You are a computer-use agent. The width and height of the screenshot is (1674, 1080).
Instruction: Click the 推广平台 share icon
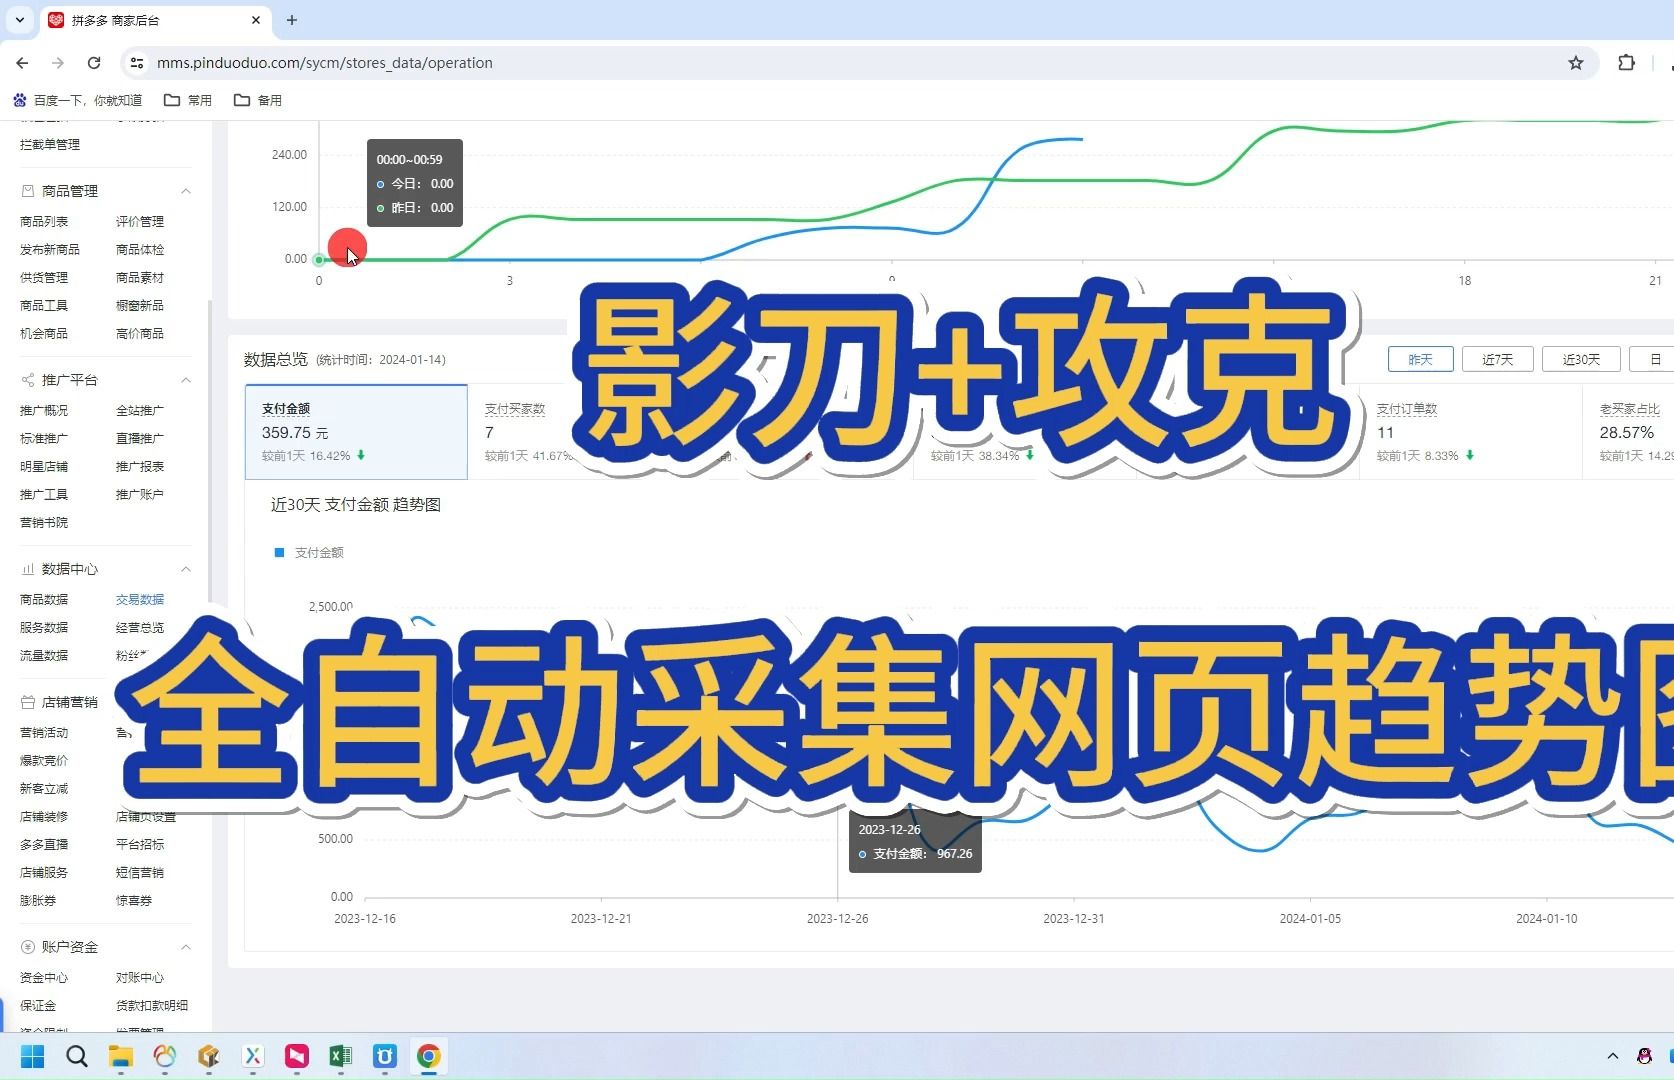click(x=28, y=380)
